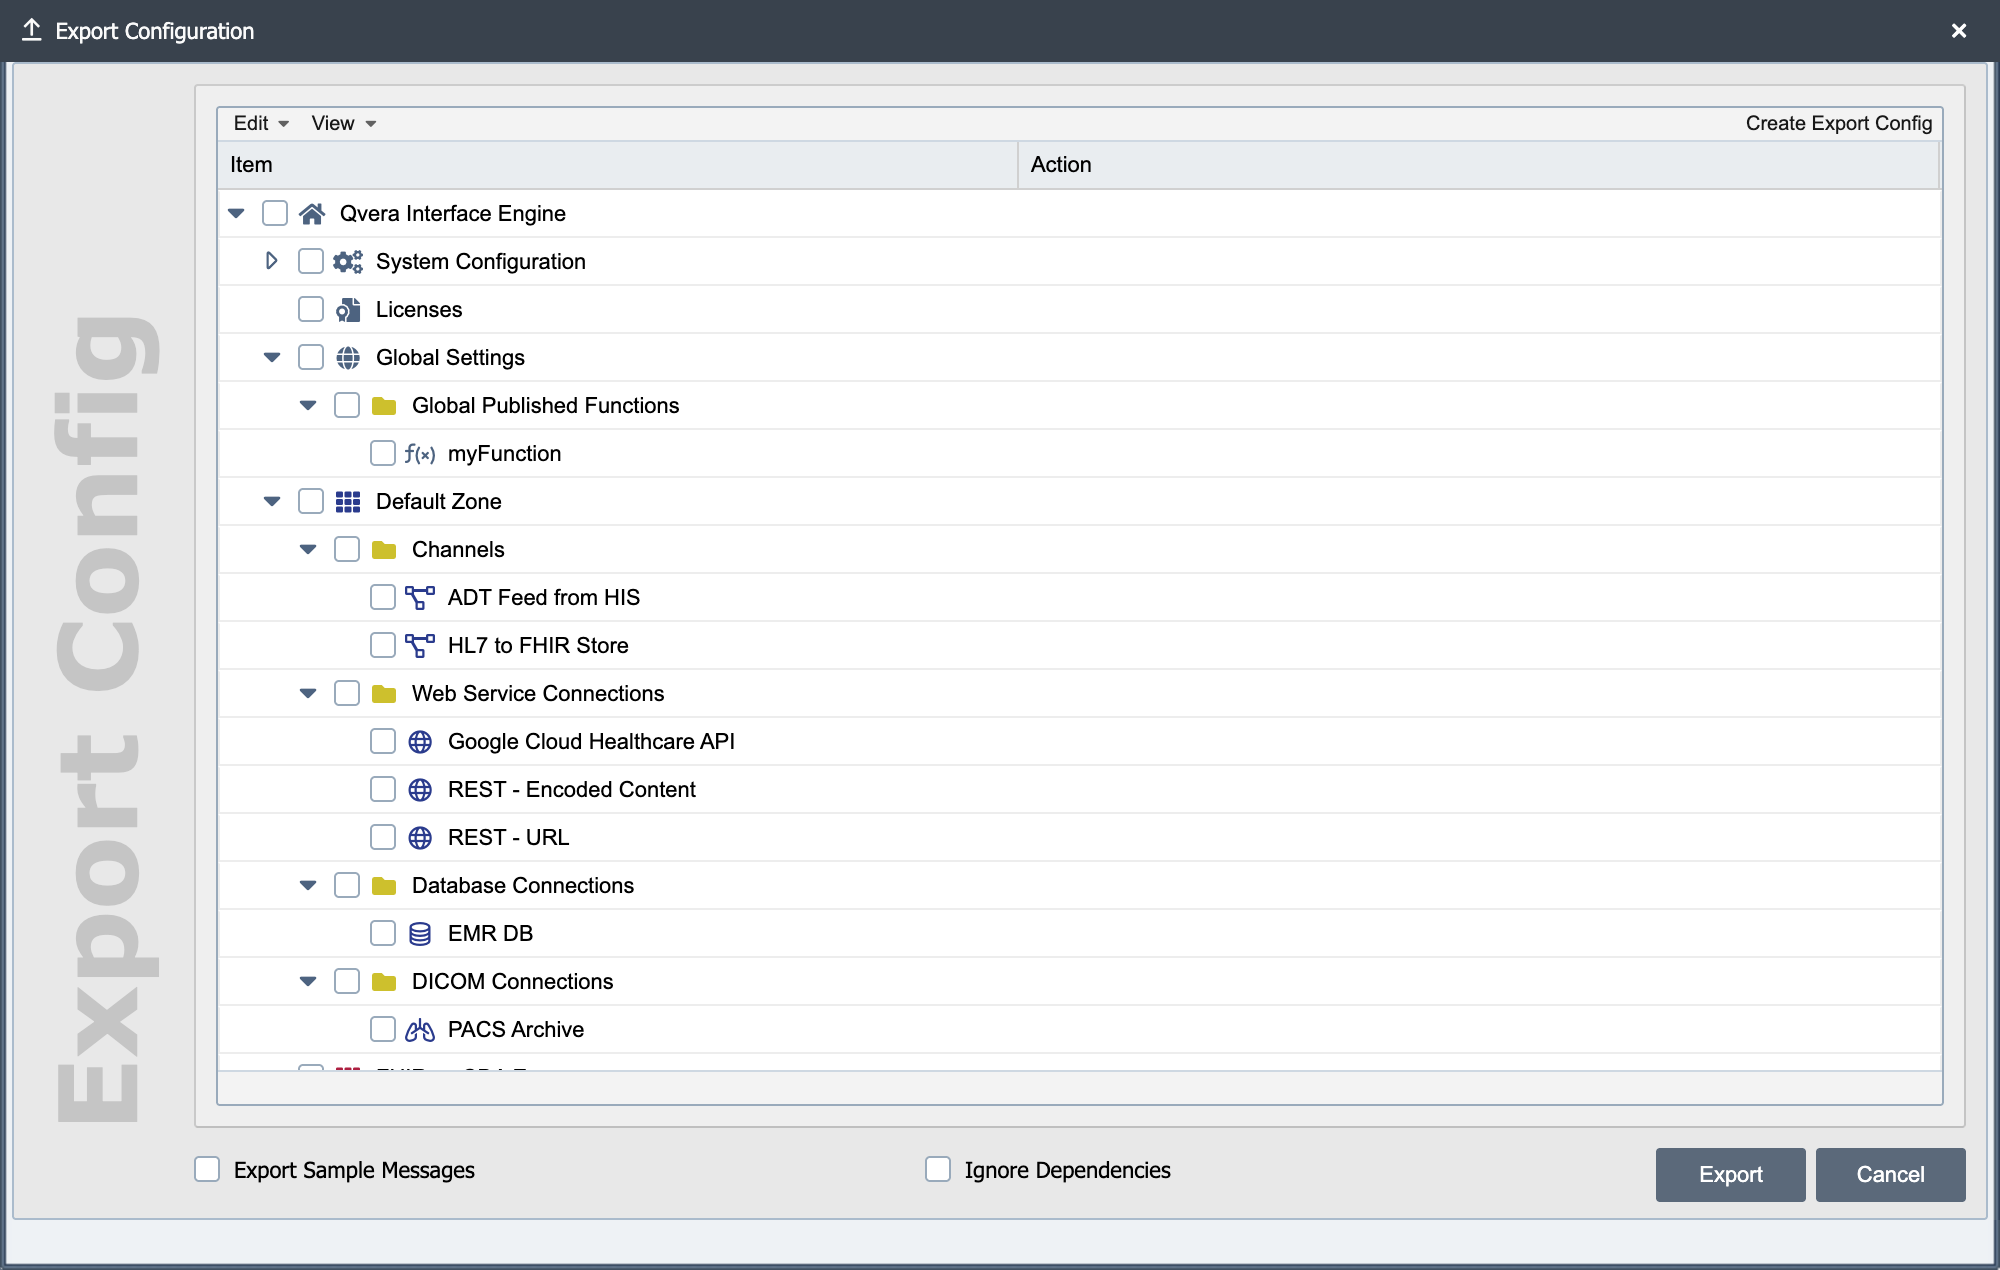Collapse the Web Service Connections folder
Viewport: 2000px width, 1270px height.
coord(308,693)
